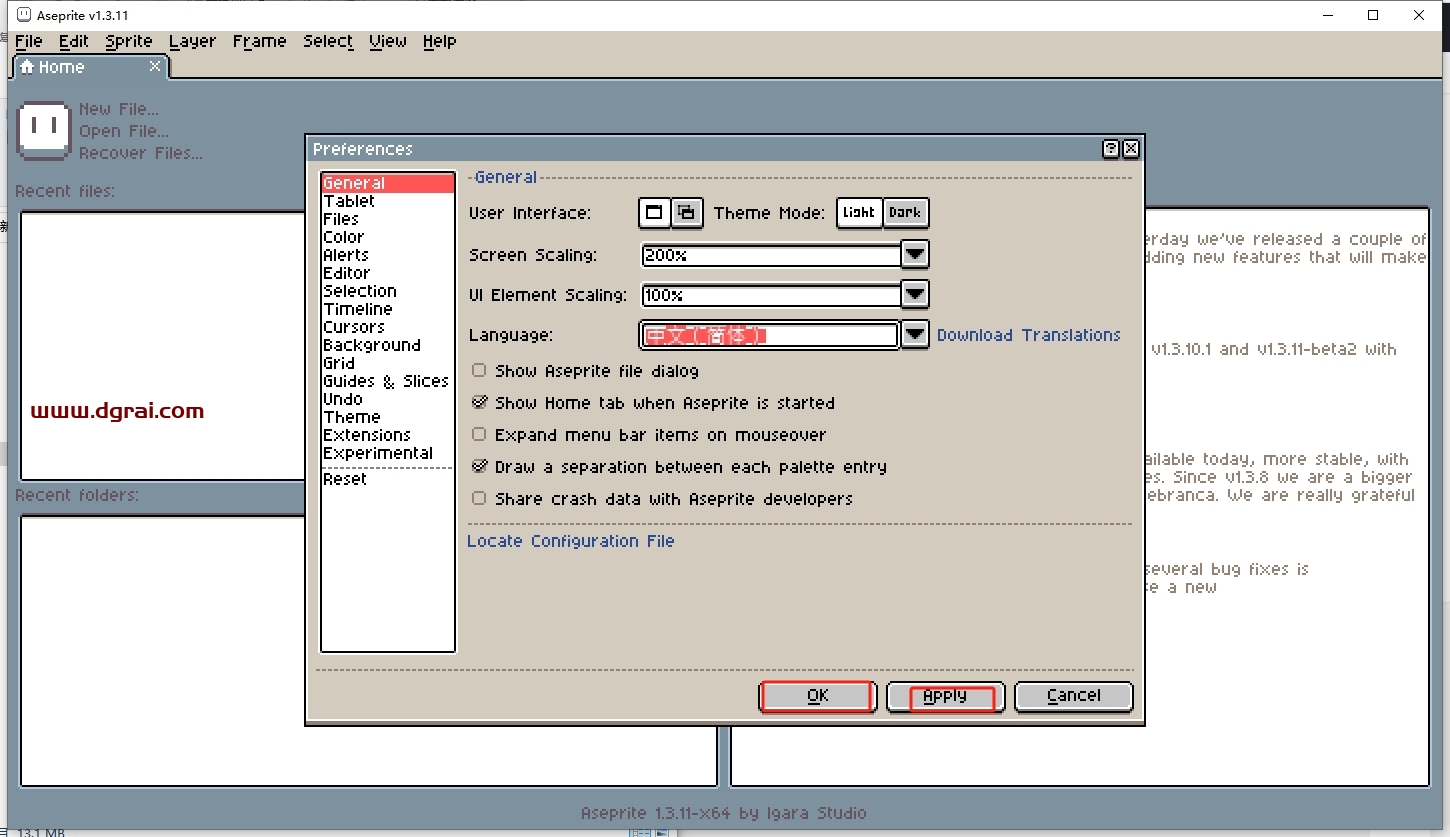Select Files preferences section

click(387, 219)
